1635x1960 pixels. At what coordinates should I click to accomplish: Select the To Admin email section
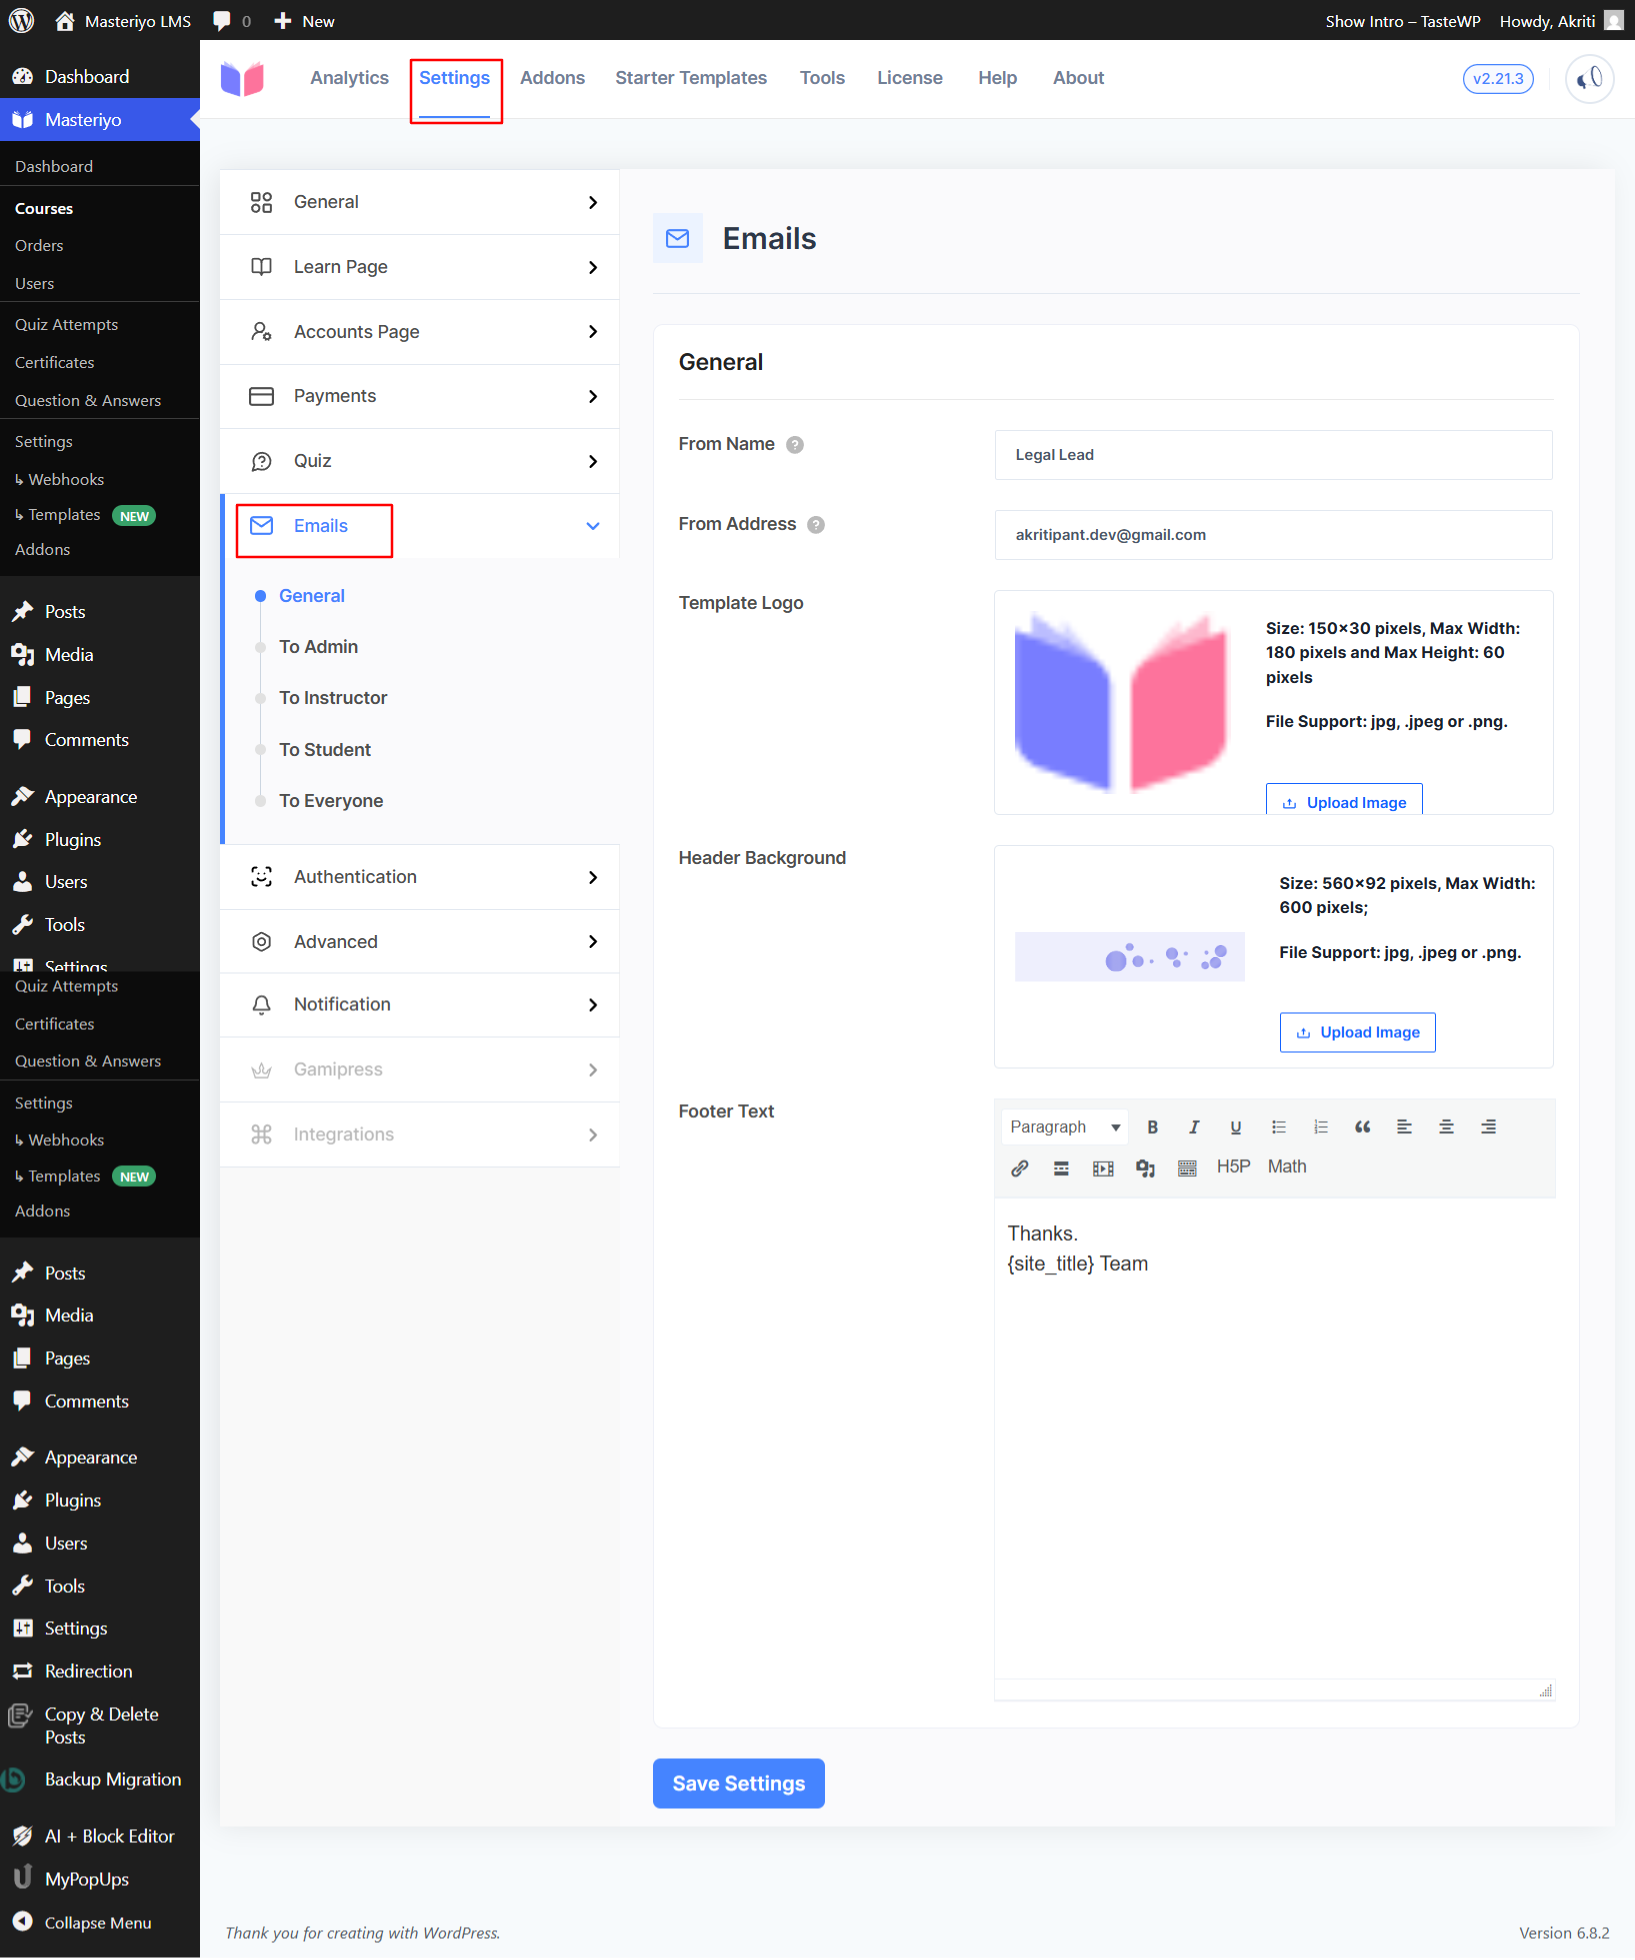click(318, 646)
